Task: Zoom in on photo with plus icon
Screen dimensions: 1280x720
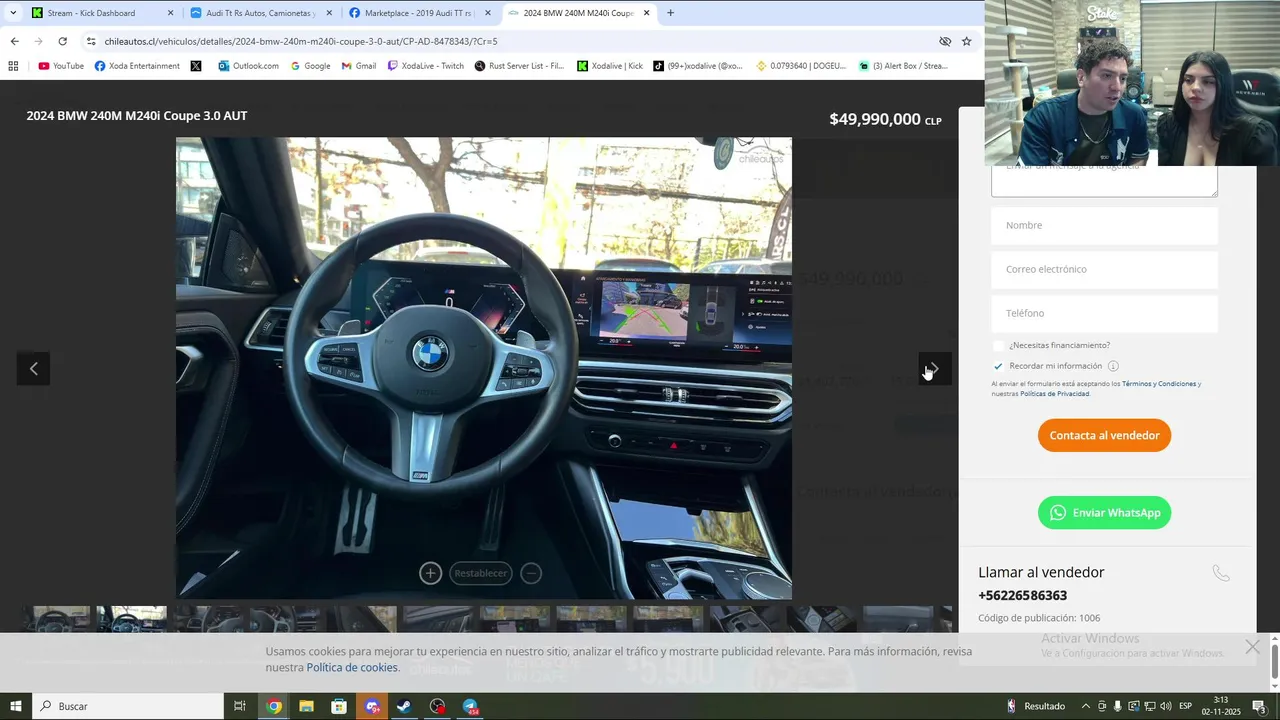Action: (x=430, y=573)
